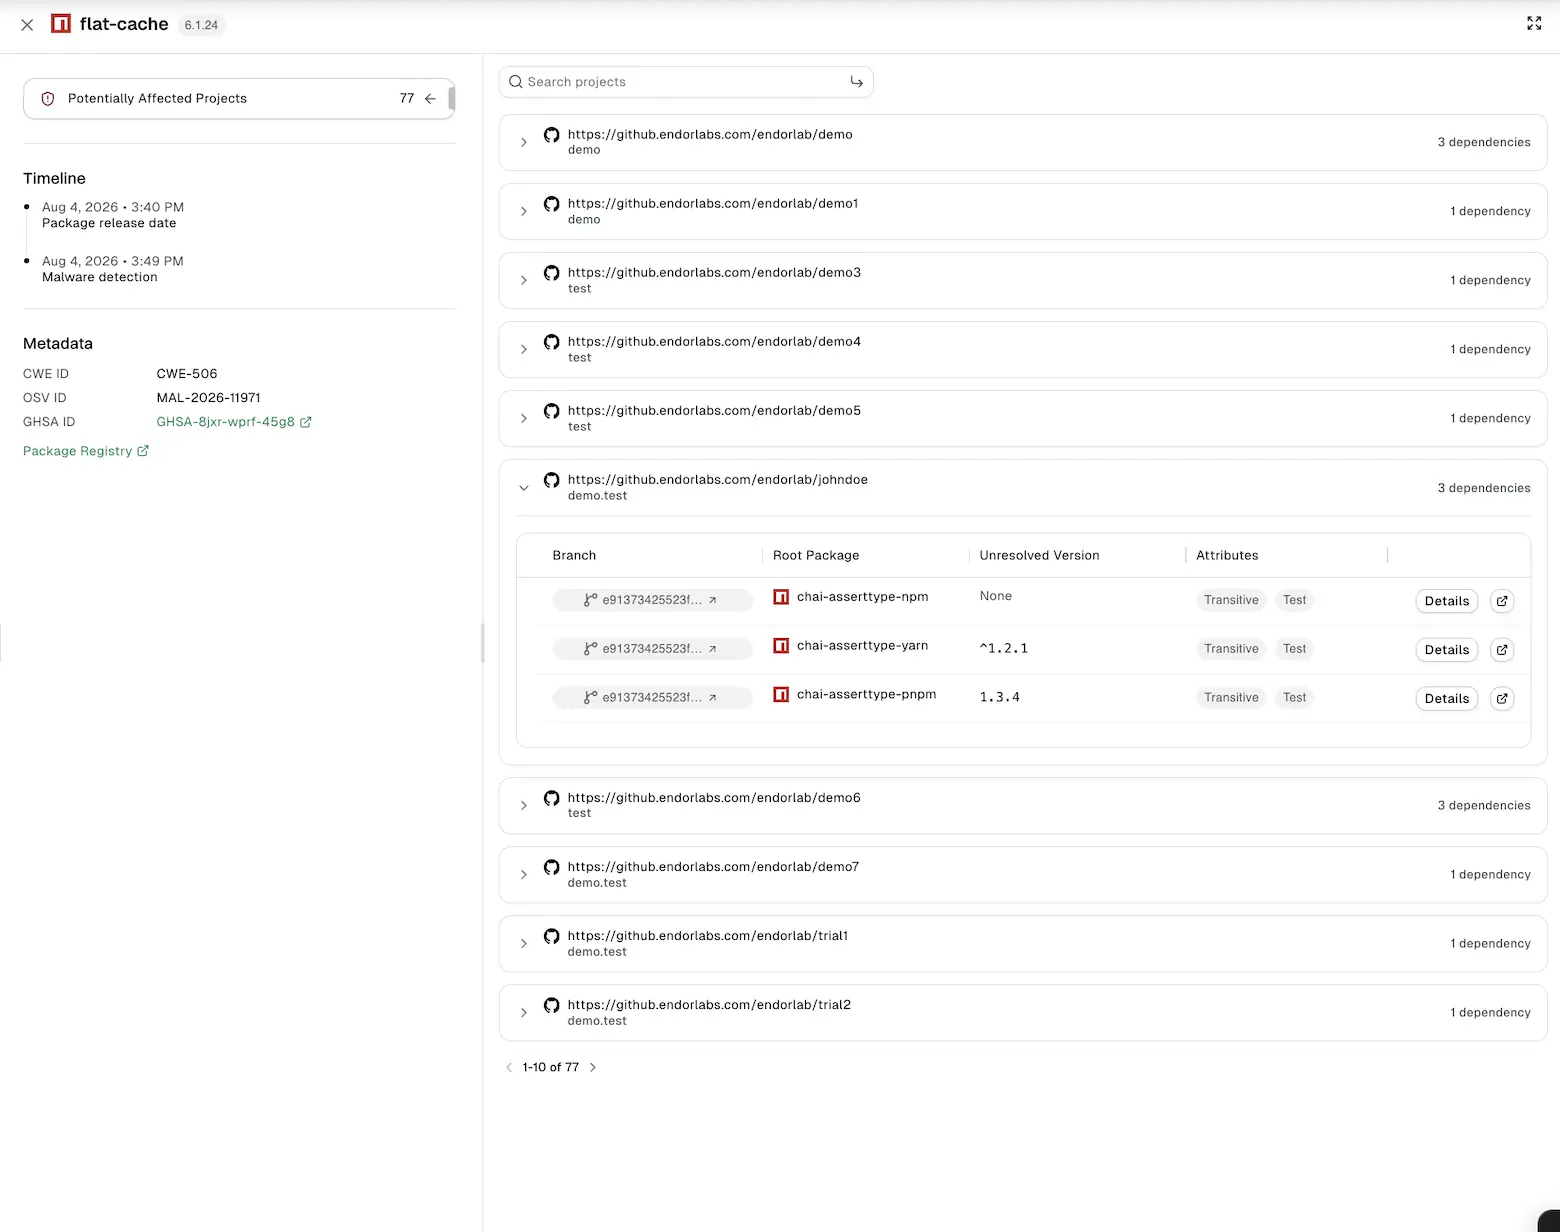Image resolution: width=1560 pixels, height=1232 pixels.
Task: Click GitHub icon for endorlab/demo4 project
Action: click(551, 342)
